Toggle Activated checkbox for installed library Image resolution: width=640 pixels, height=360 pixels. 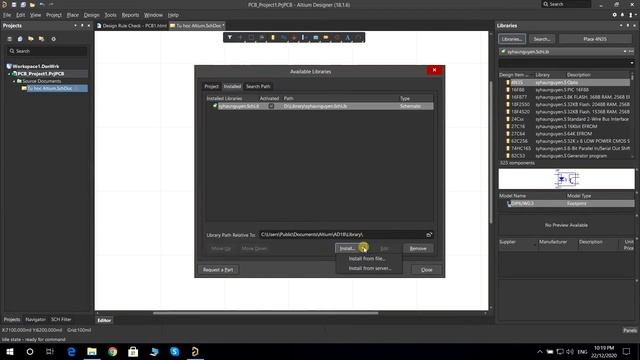(x=271, y=106)
